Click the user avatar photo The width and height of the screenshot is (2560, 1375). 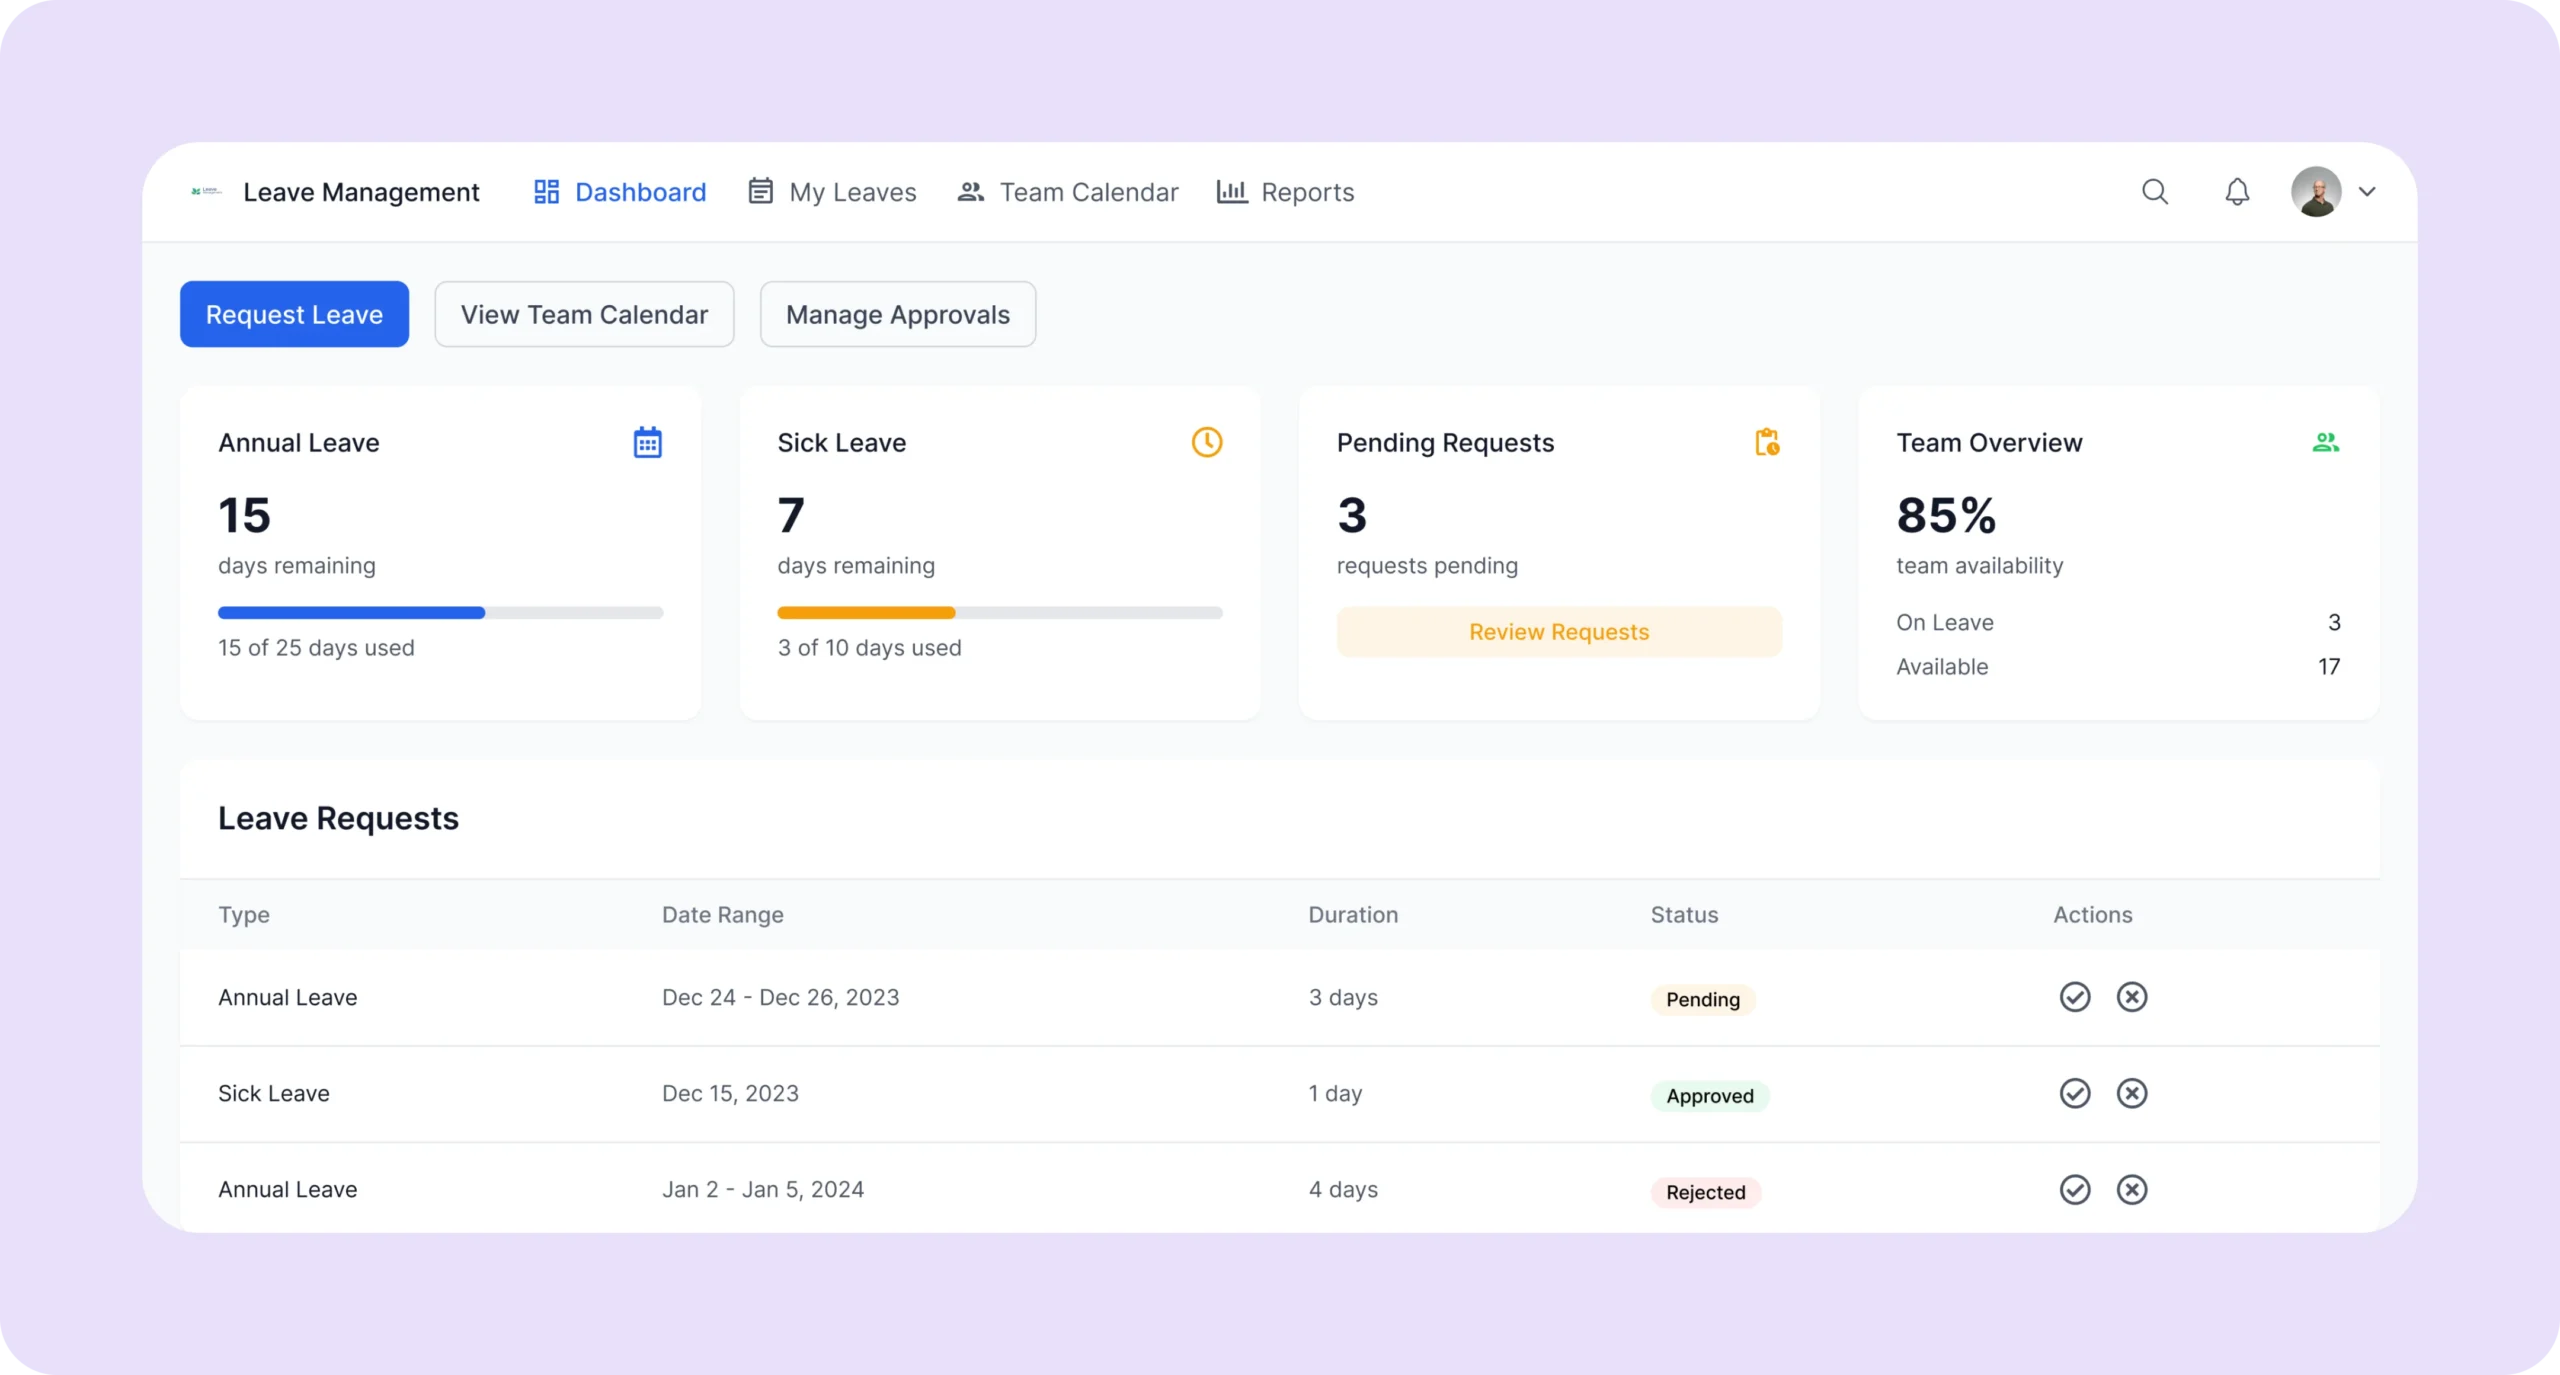(x=2316, y=191)
